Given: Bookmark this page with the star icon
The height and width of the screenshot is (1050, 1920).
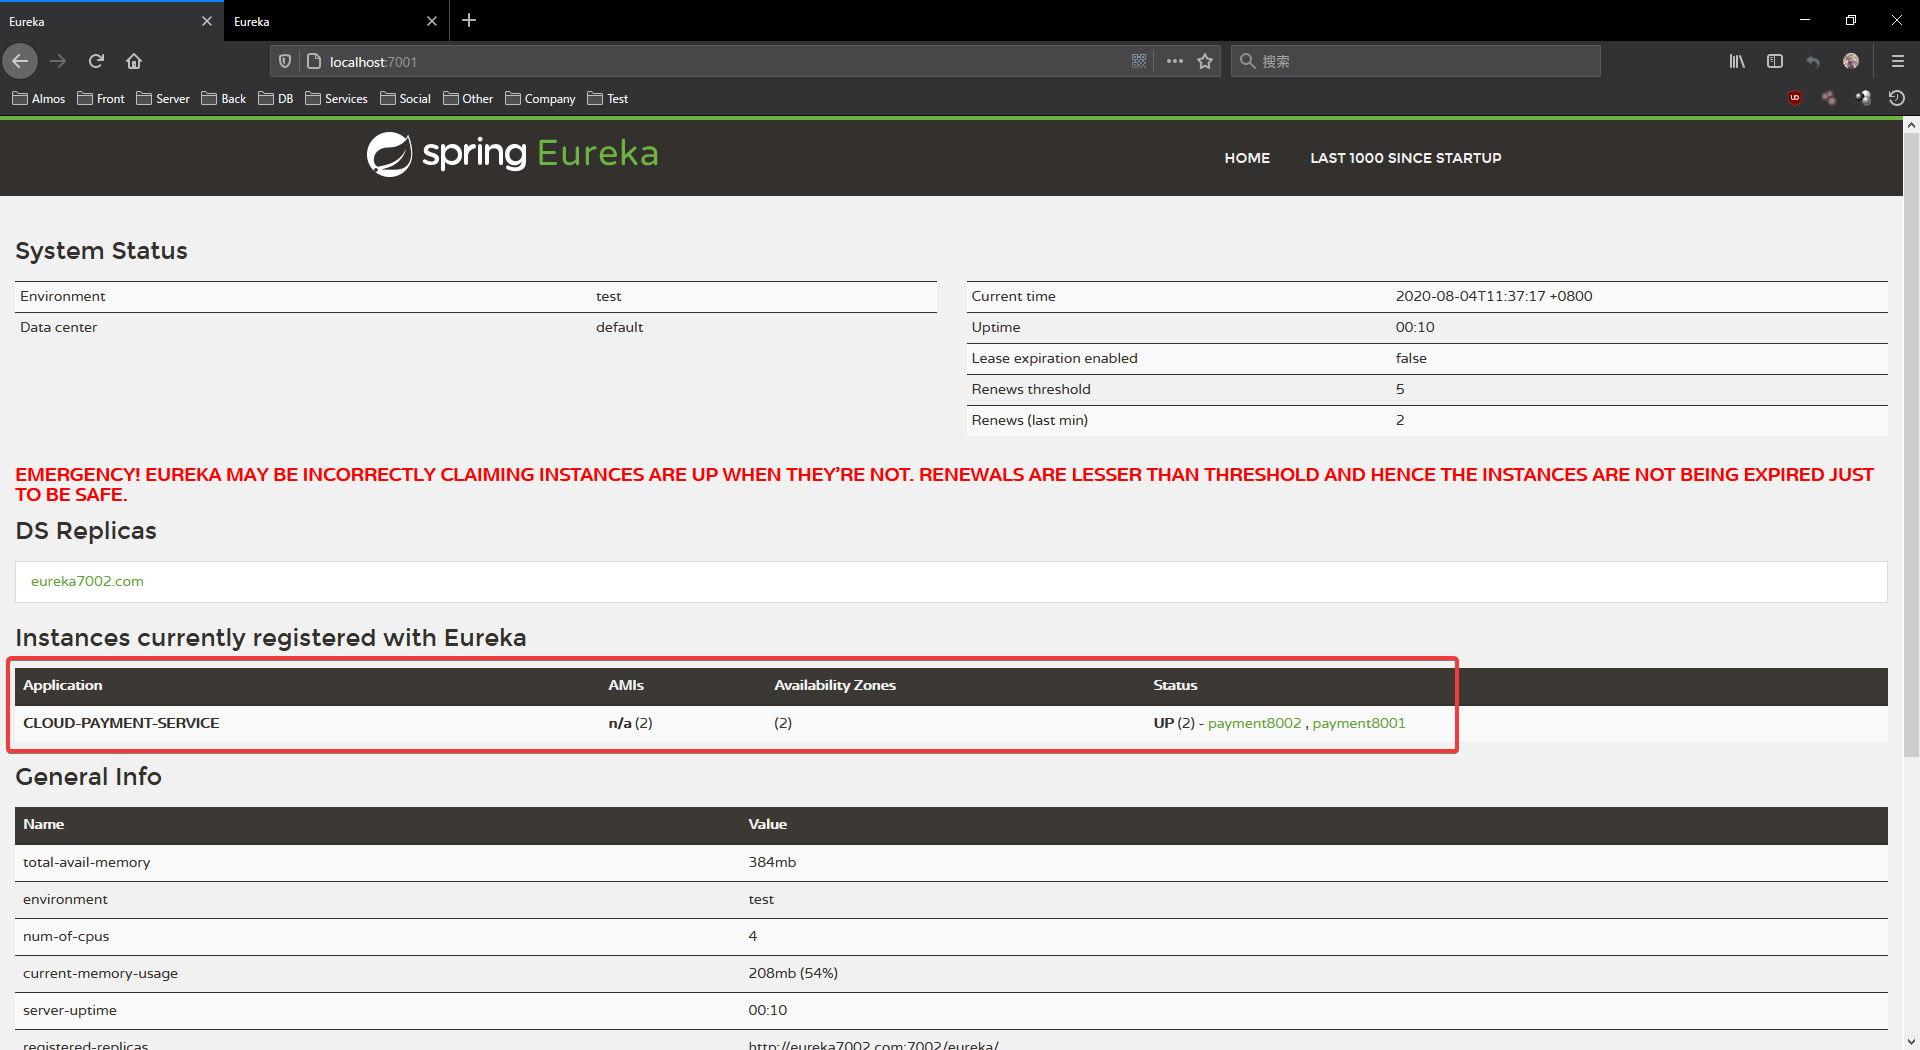Looking at the screenshot, I should 1205,61.
